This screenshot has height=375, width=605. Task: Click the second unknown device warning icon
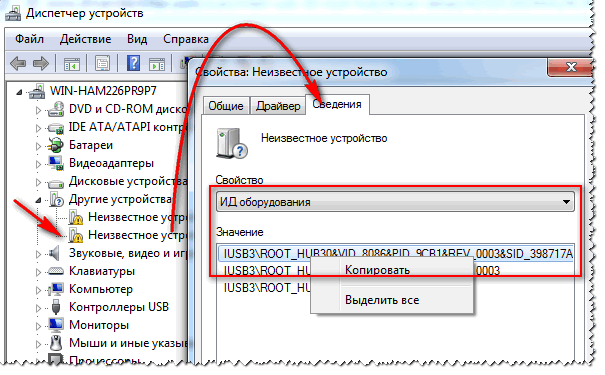point(76,235)
